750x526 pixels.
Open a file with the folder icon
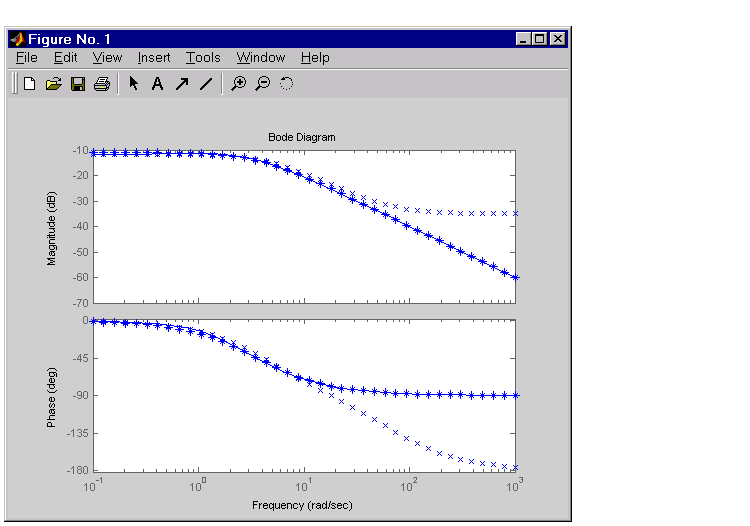coord(53,84)
